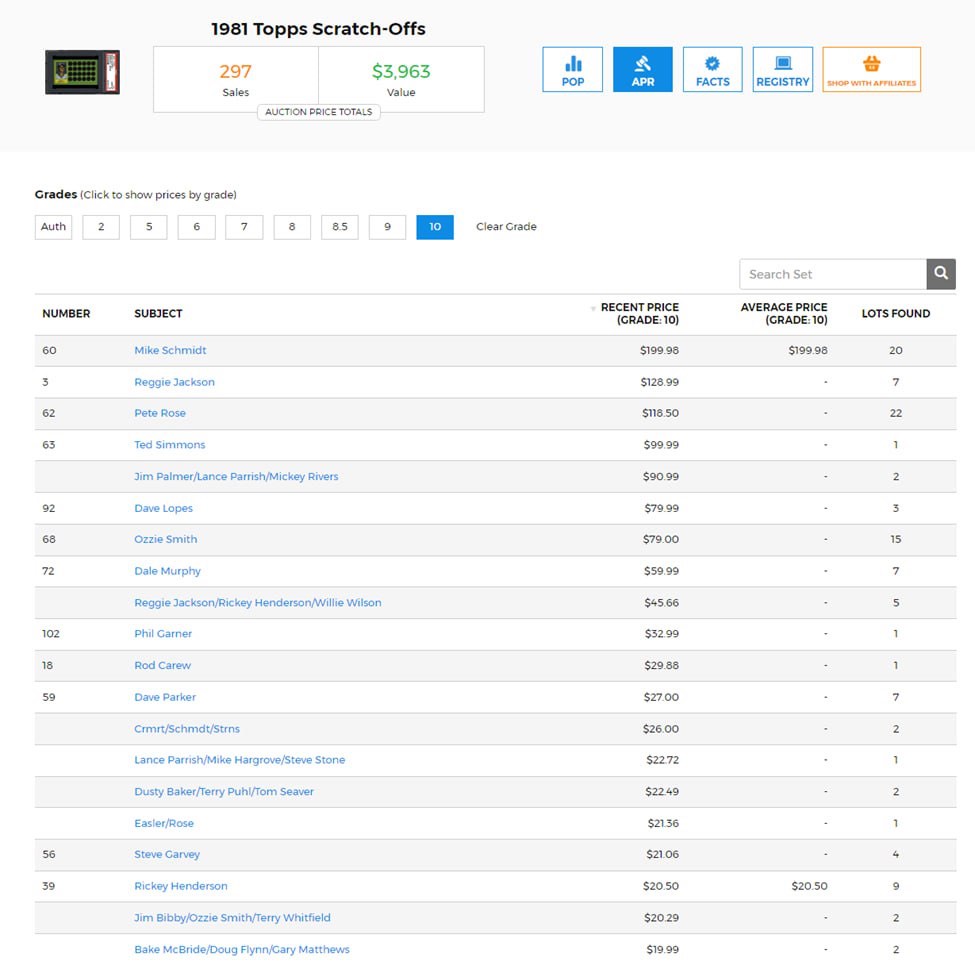Select the APR auction prices button
Image resolution: width=975 pixels, height=965 pixels.
click(642, 70)
